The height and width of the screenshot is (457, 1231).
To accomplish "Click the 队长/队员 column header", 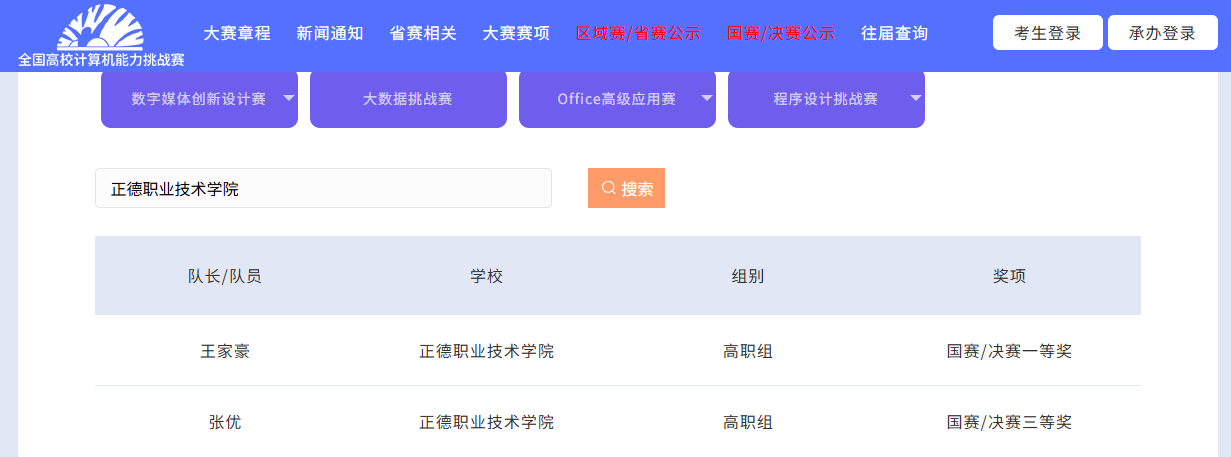I will pos(225,276).
